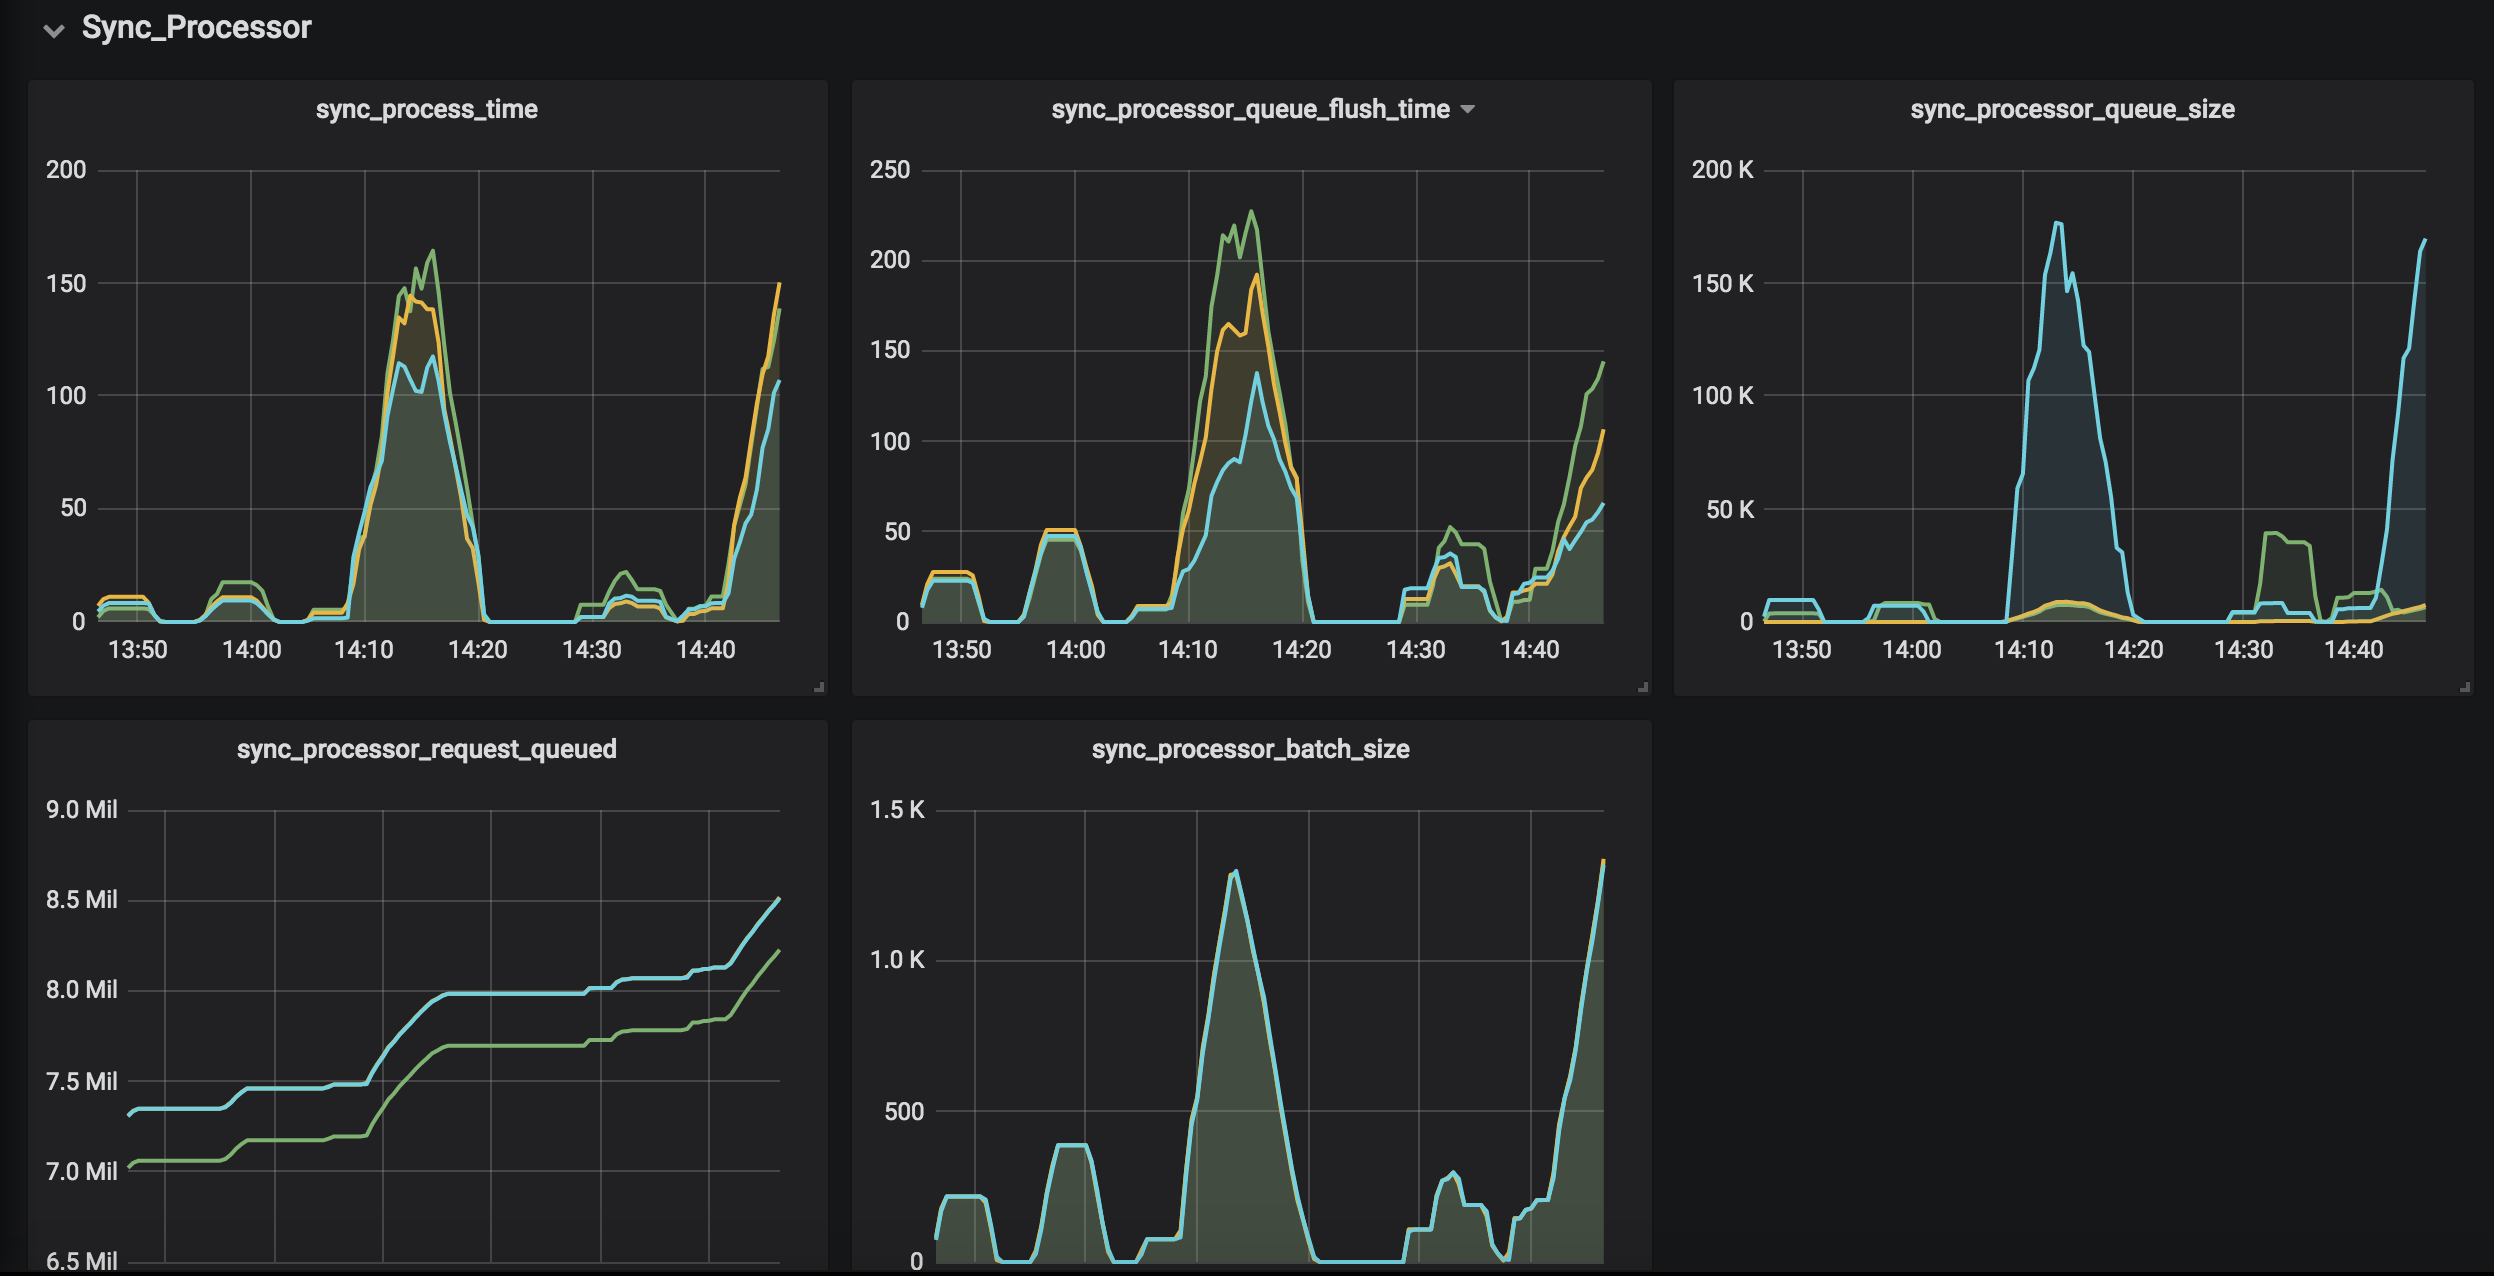Click the Sync_Processor row title
Viewport: 2494px width, 1276px height.
pos(196,28)
